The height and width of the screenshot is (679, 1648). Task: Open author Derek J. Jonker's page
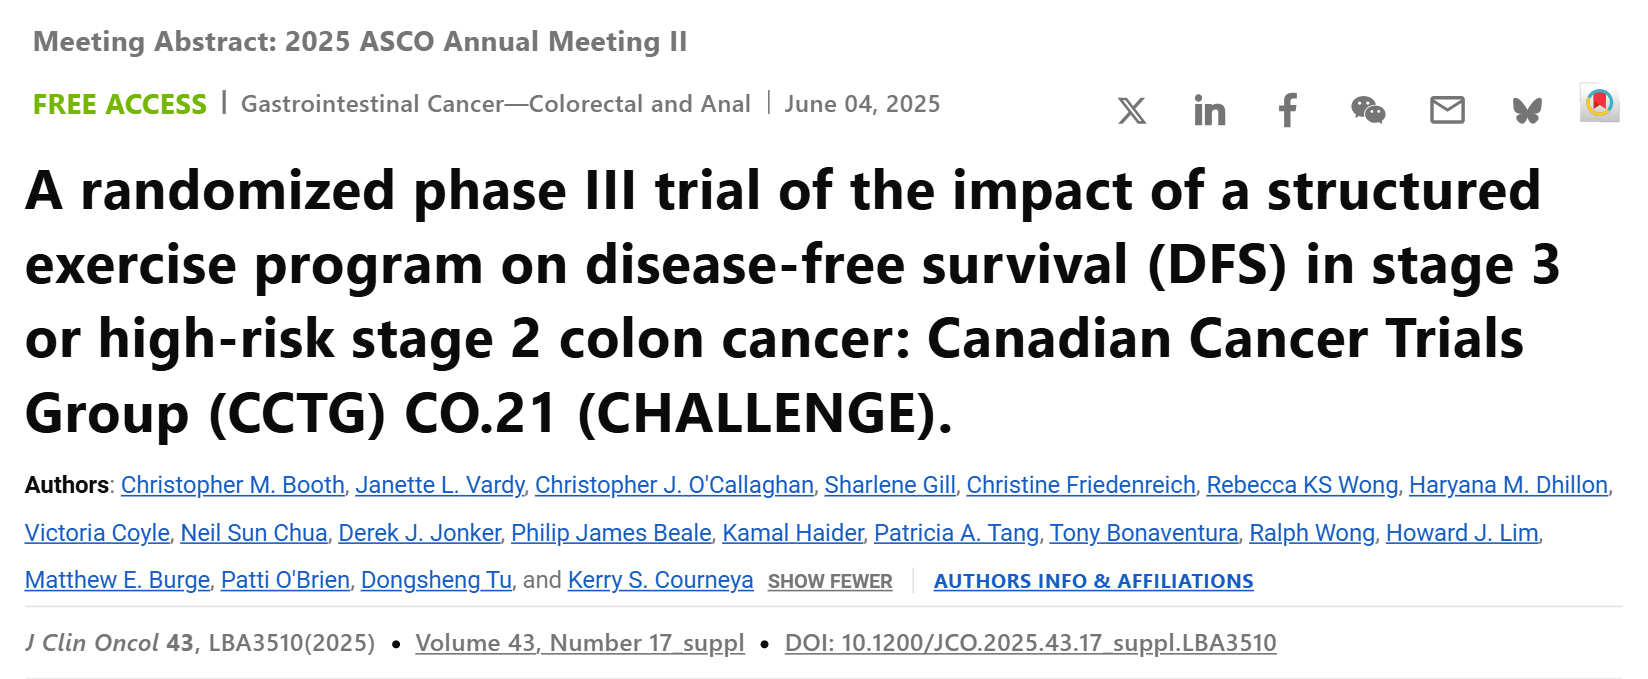point(419,533)
